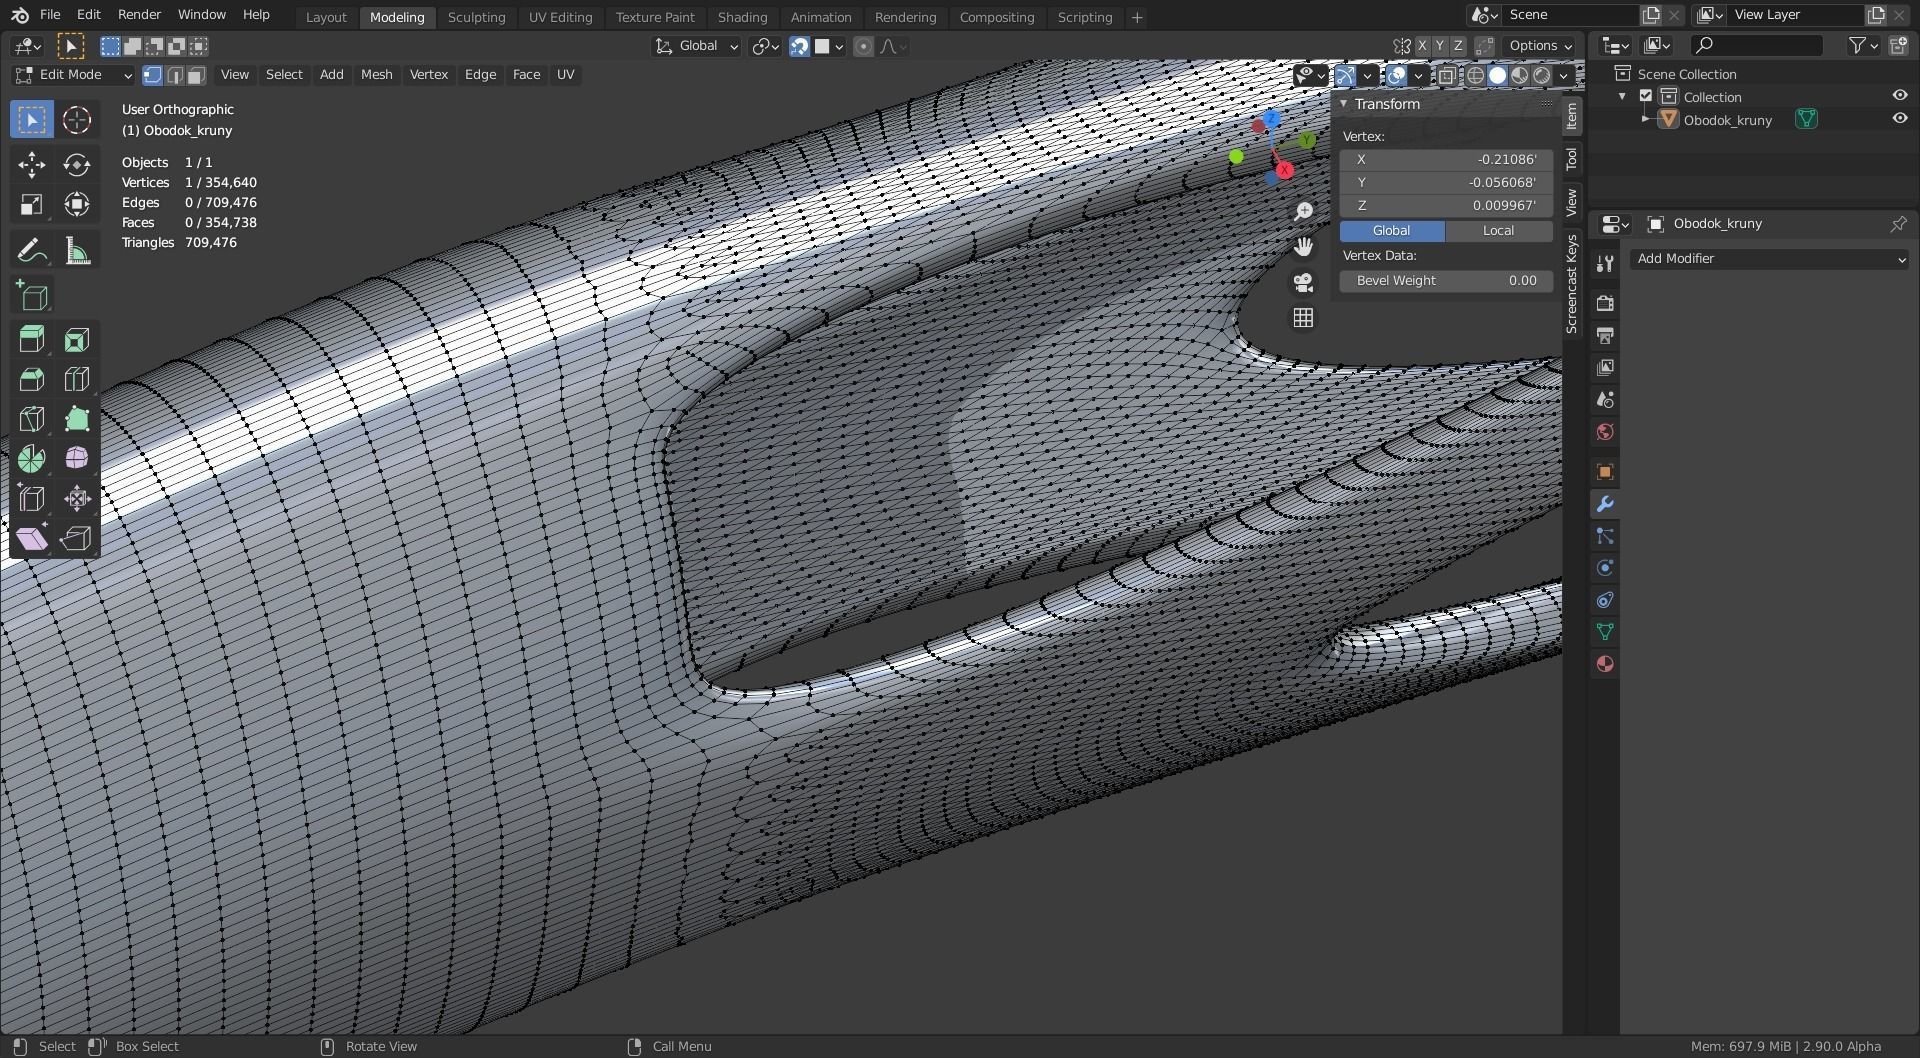Screen dimensions: 1920x1058
Task: Open the Mesh menu
Action: point(376,75)
